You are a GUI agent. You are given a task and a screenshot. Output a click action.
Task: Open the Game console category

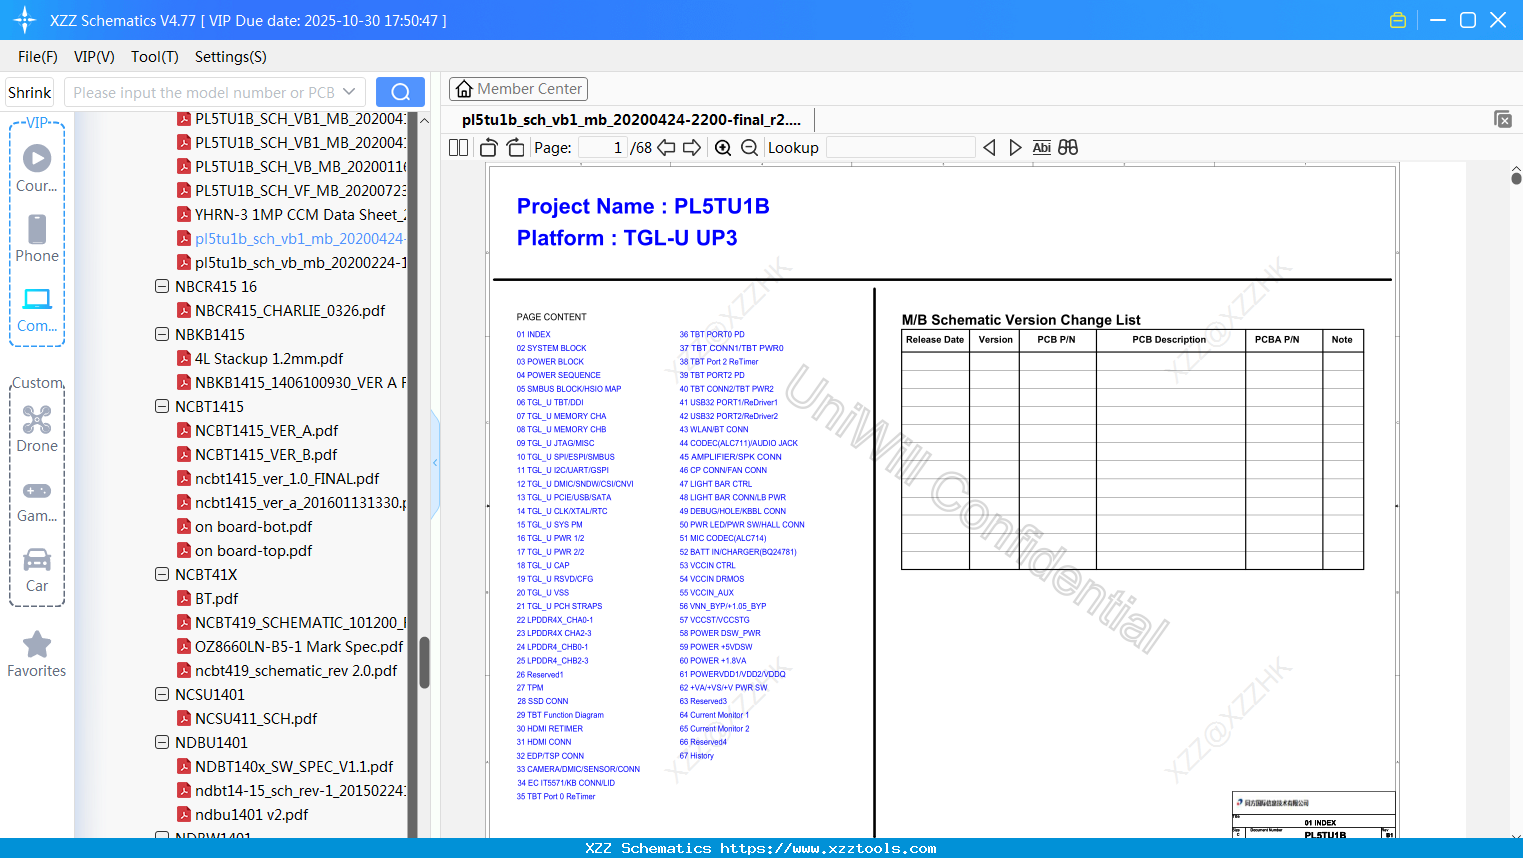click(x=37, y=500)
